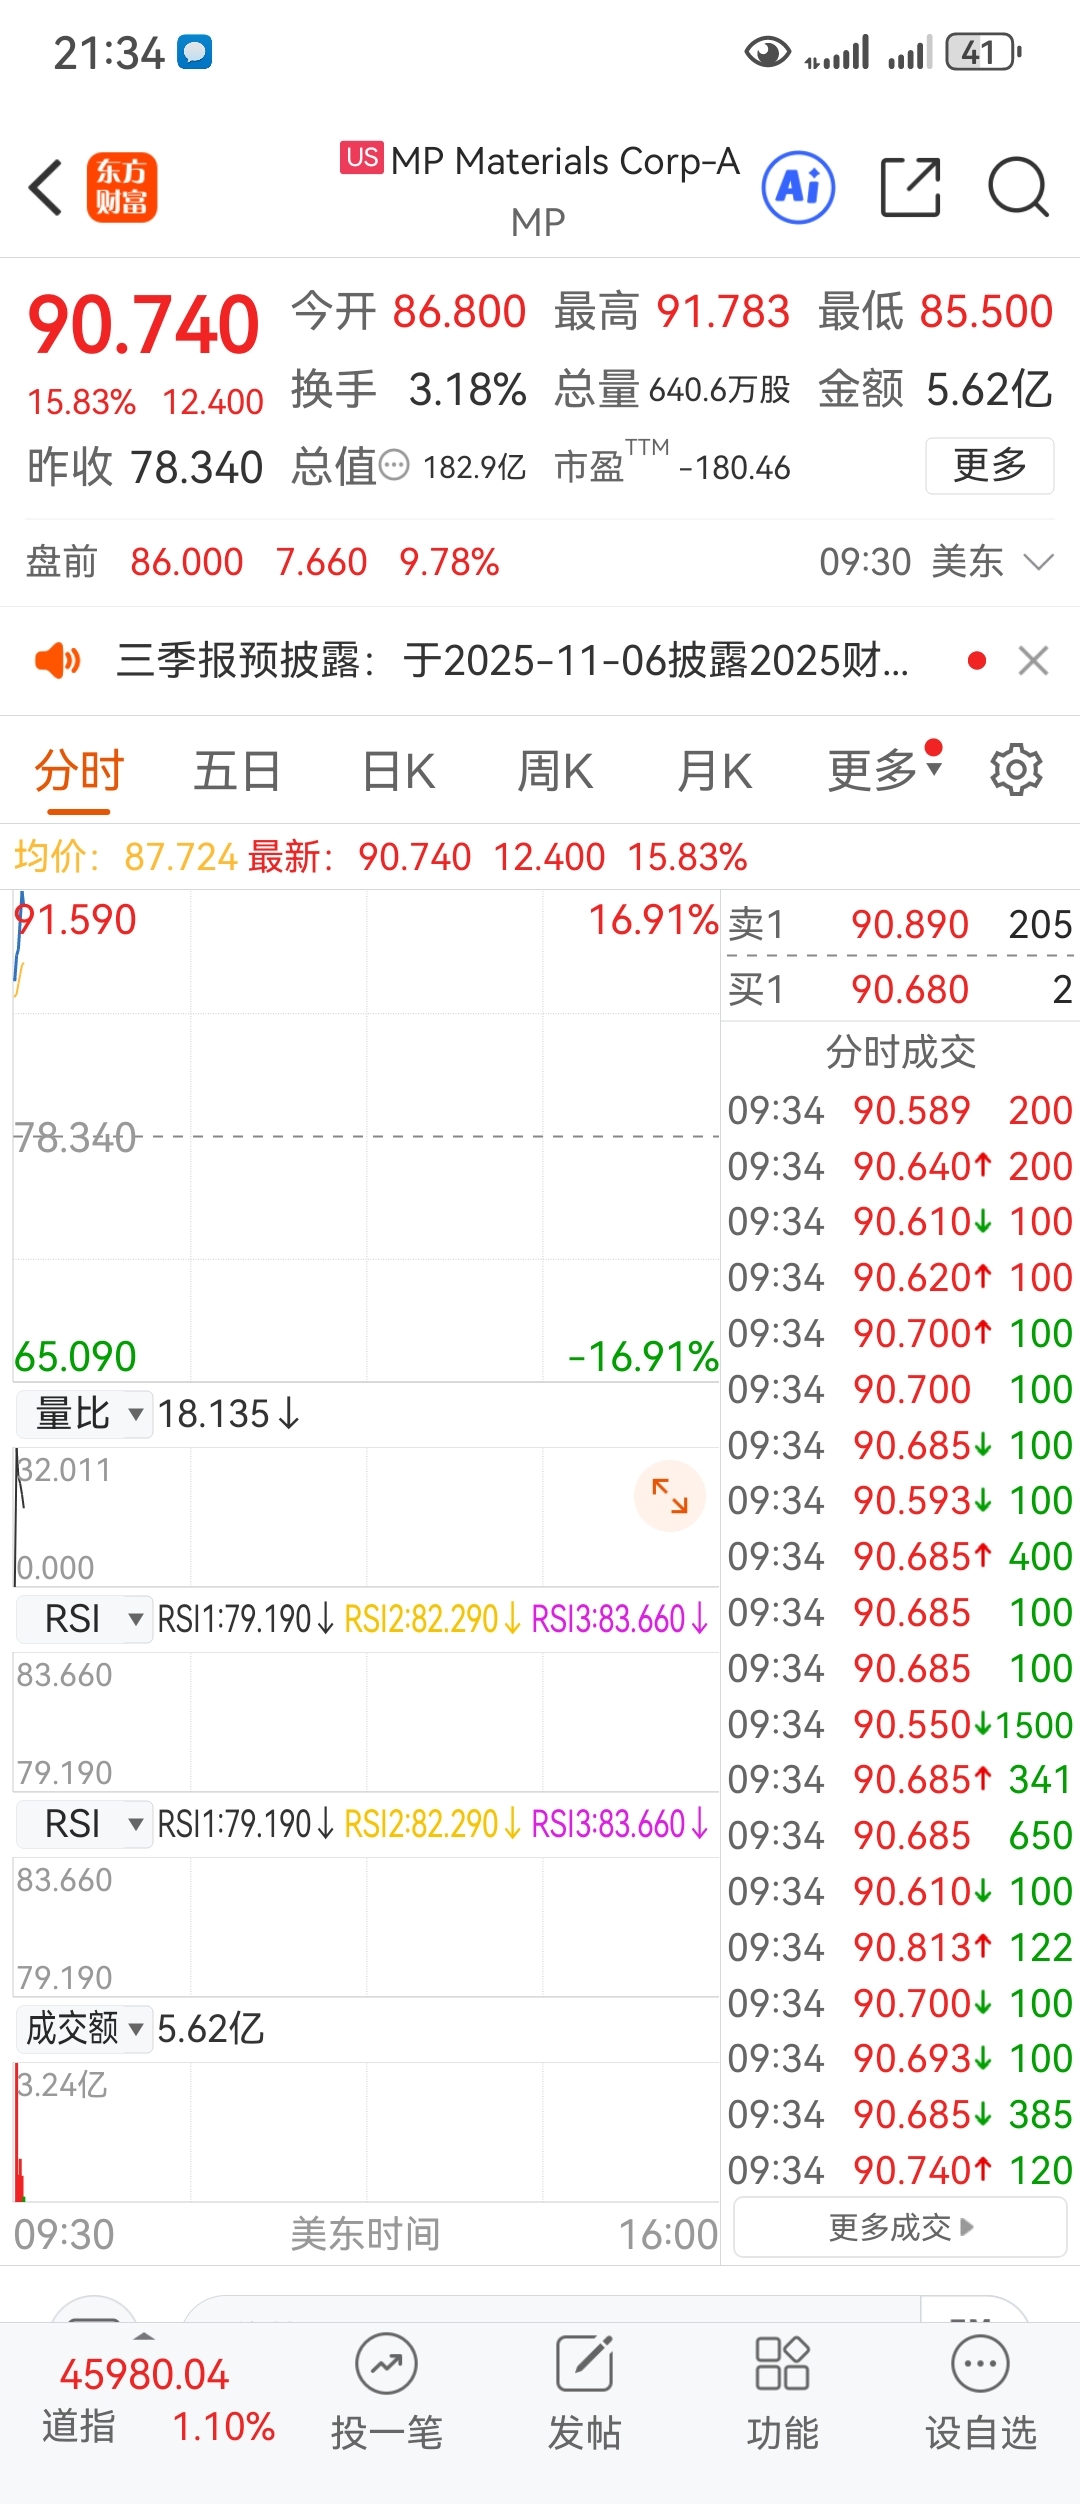The image size is (1080, 2504).
Task: Open the 成交额 indicator dropdown
Action: (x=85, y=2029)
